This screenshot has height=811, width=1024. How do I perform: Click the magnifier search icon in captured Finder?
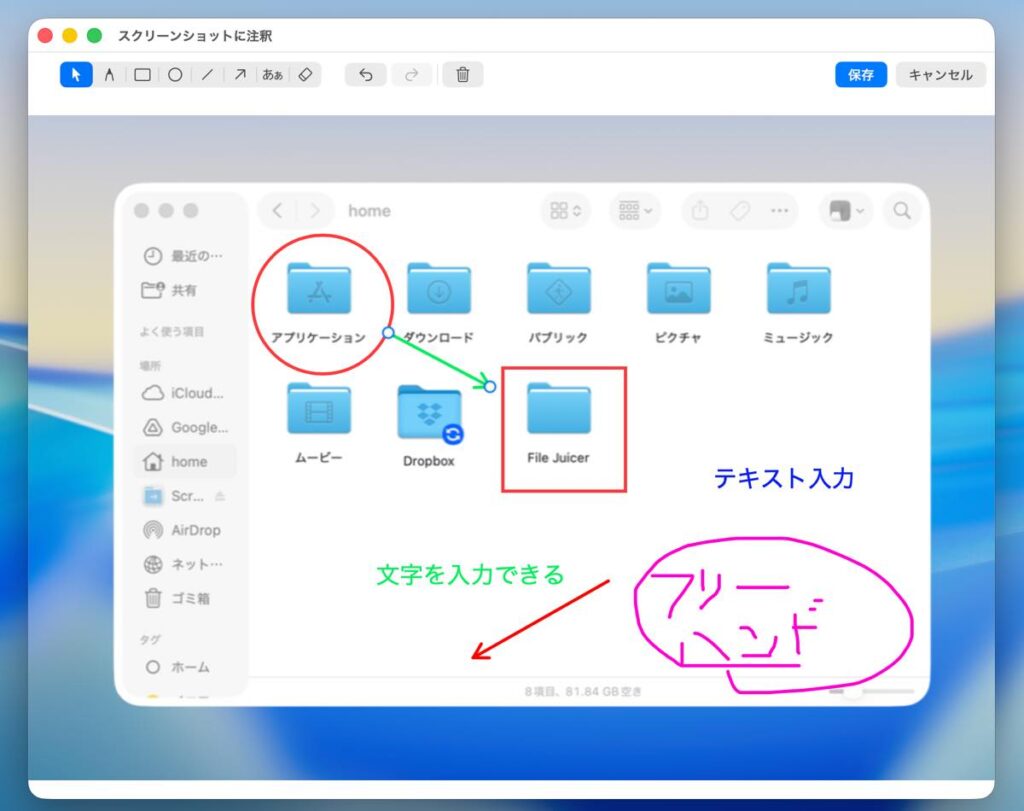point(902,211)
